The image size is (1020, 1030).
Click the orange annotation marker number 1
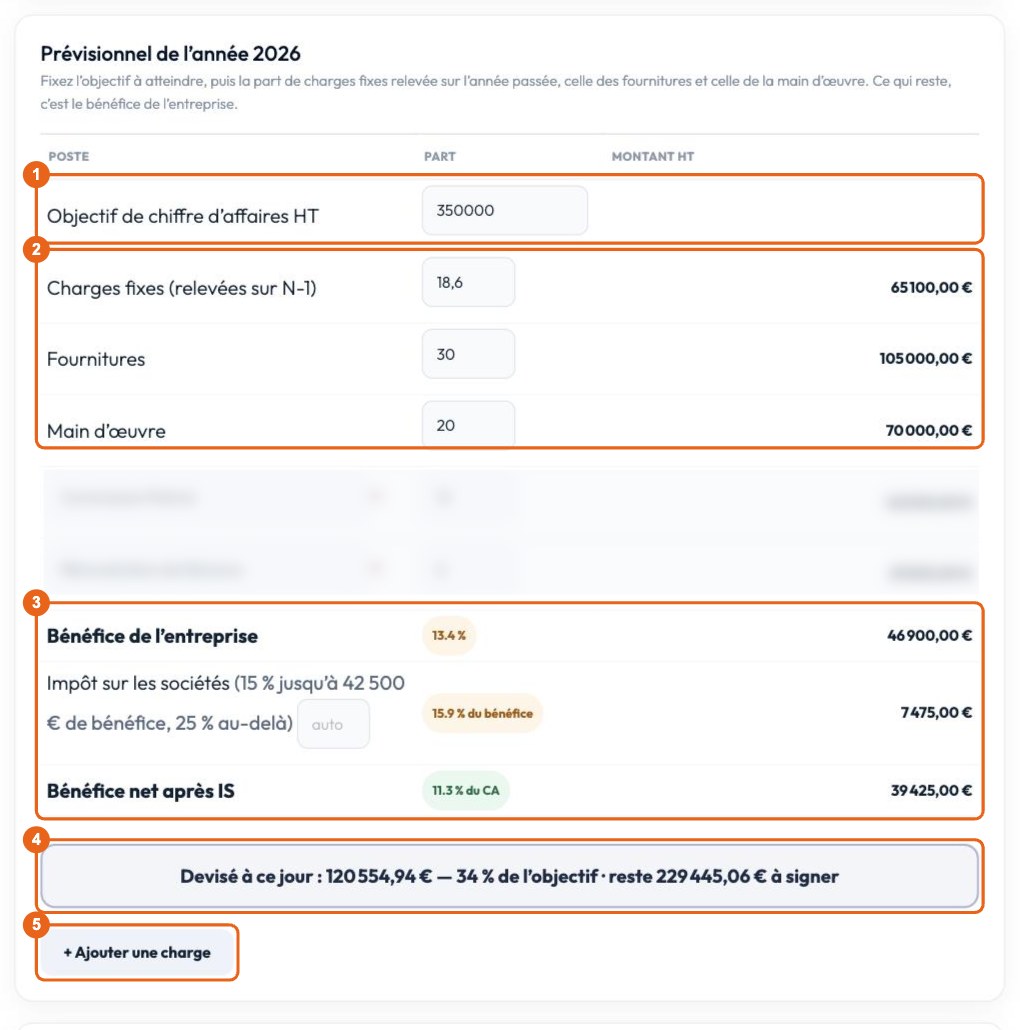click(36, 174)
